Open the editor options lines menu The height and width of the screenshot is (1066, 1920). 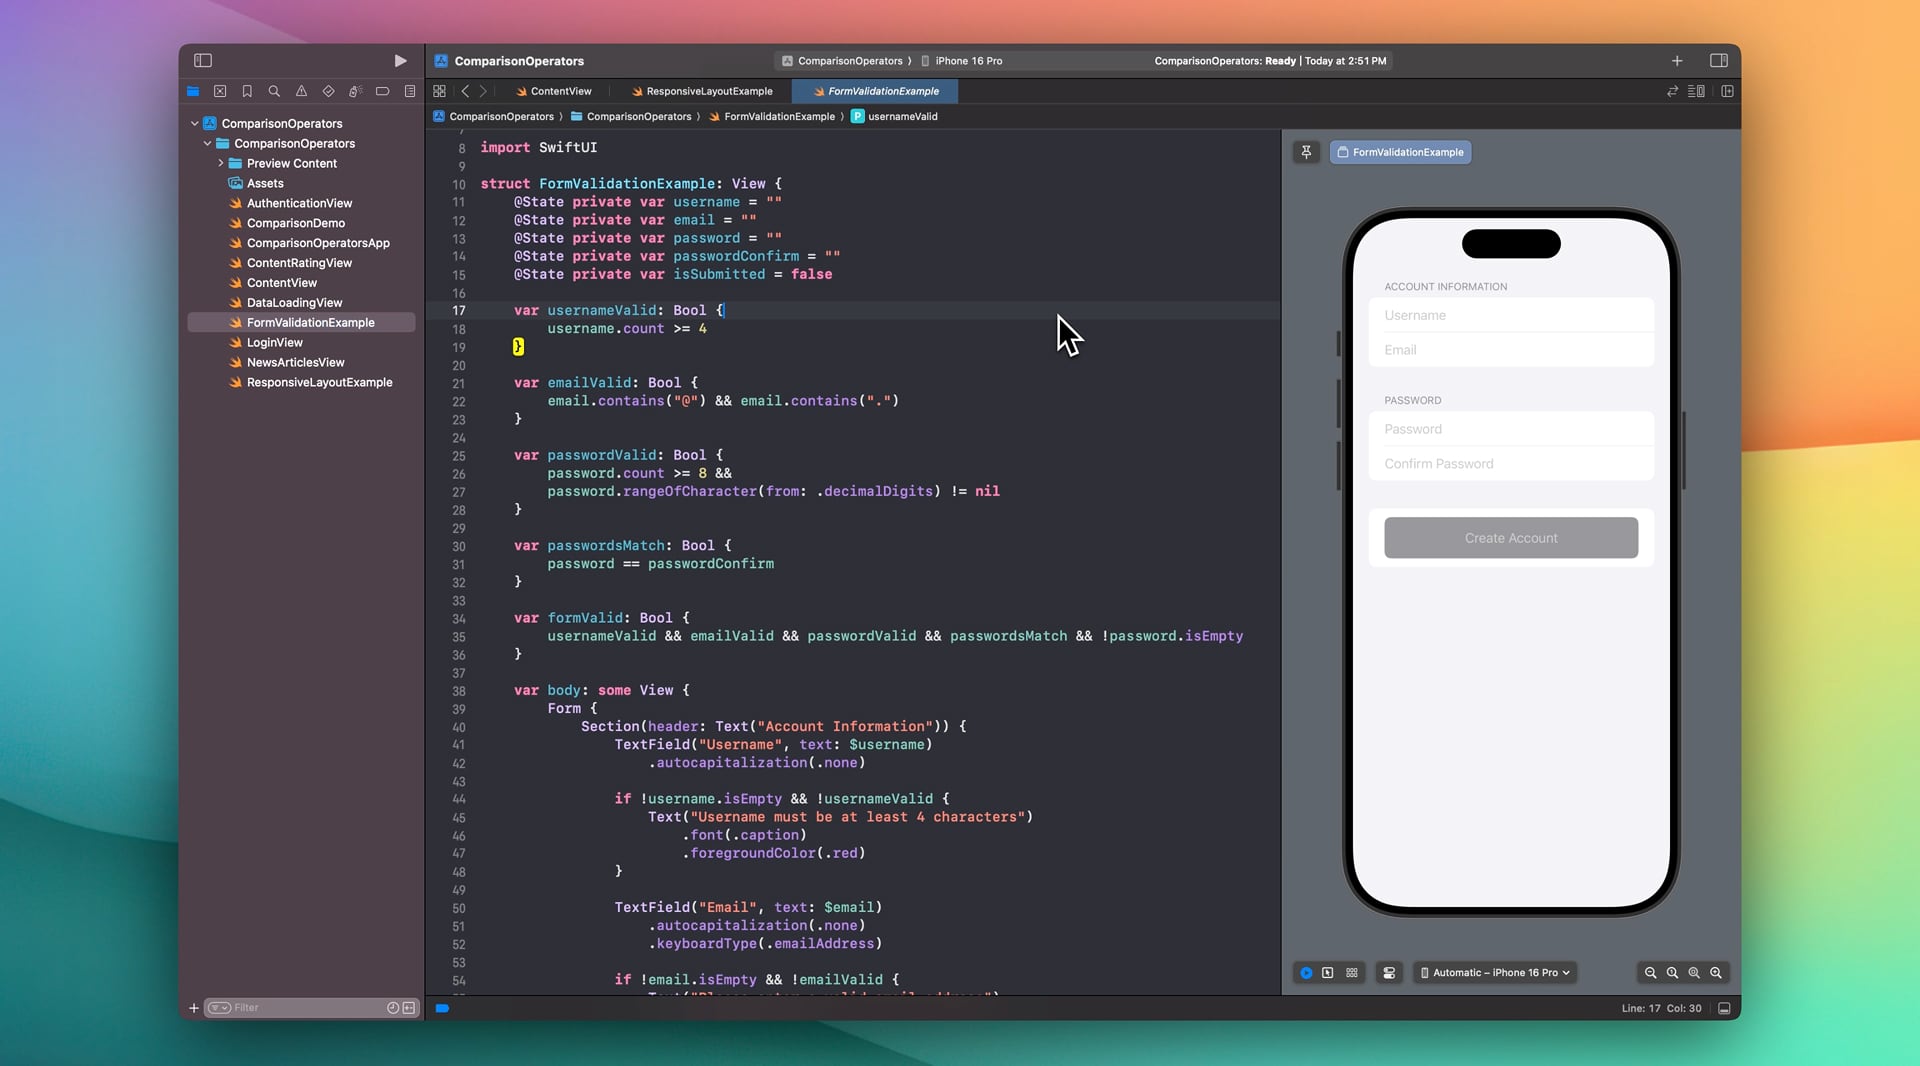[1697, 91]
